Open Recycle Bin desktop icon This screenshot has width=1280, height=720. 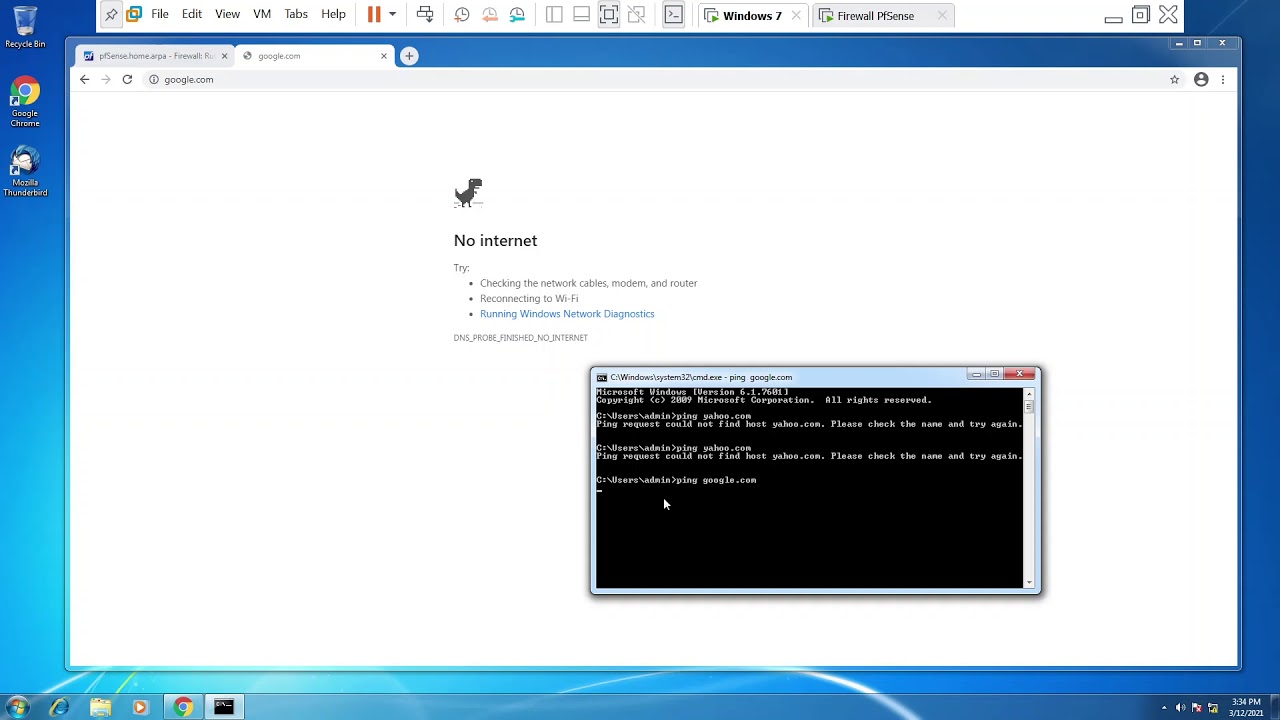click(x=25, y=28)
